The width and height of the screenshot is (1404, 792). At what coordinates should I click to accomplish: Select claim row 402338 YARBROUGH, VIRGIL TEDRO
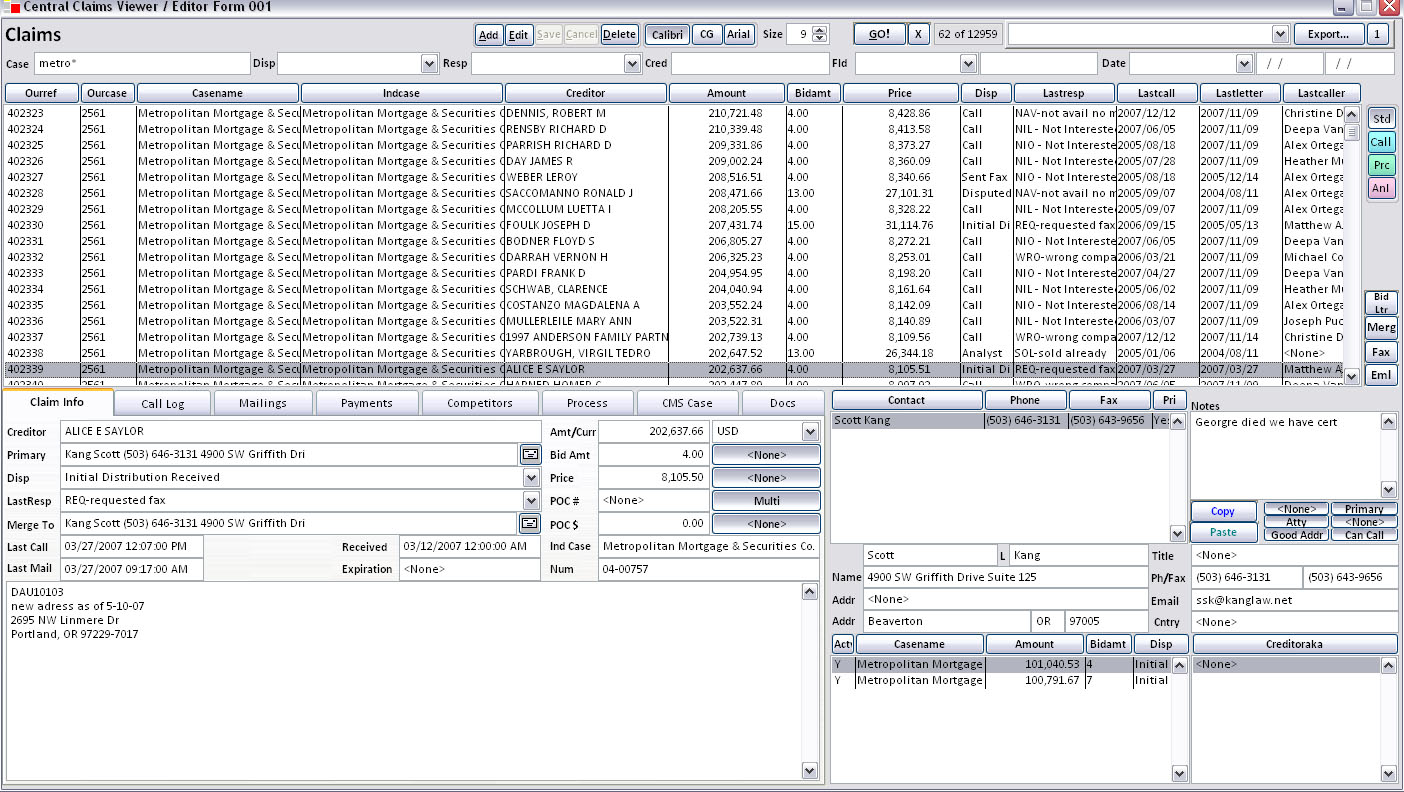tap(675, 353)
